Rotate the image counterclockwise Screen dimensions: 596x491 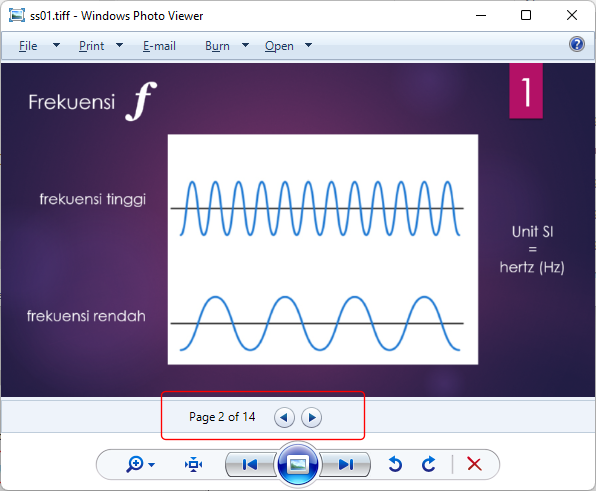(x=395, y=464)
